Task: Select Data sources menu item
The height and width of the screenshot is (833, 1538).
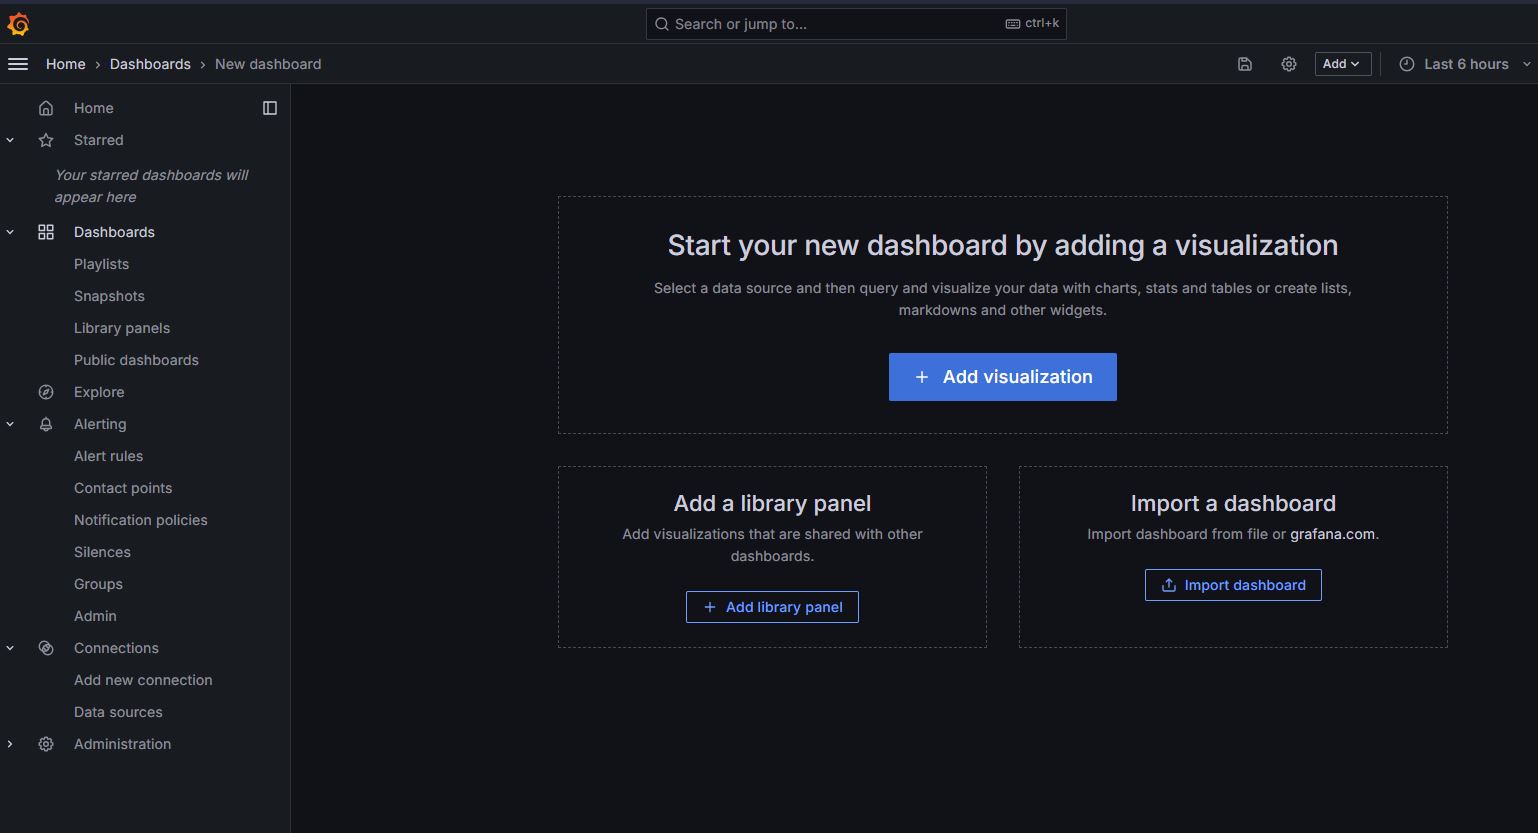Action: coord(118,712)
